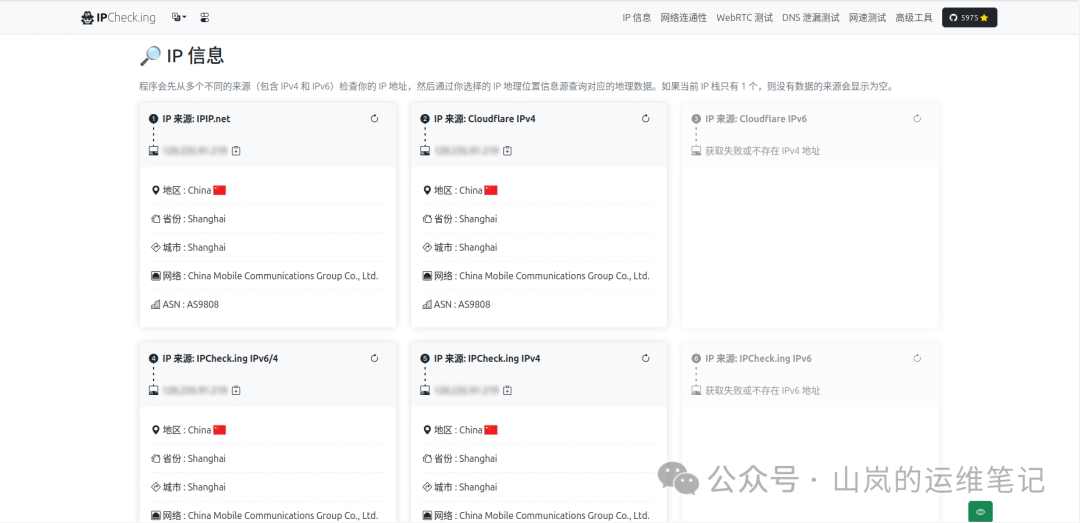Open 网速测试 nav item
This screenshot has width=1080, height=523.
pyautogui.click(x=867, y=18)
